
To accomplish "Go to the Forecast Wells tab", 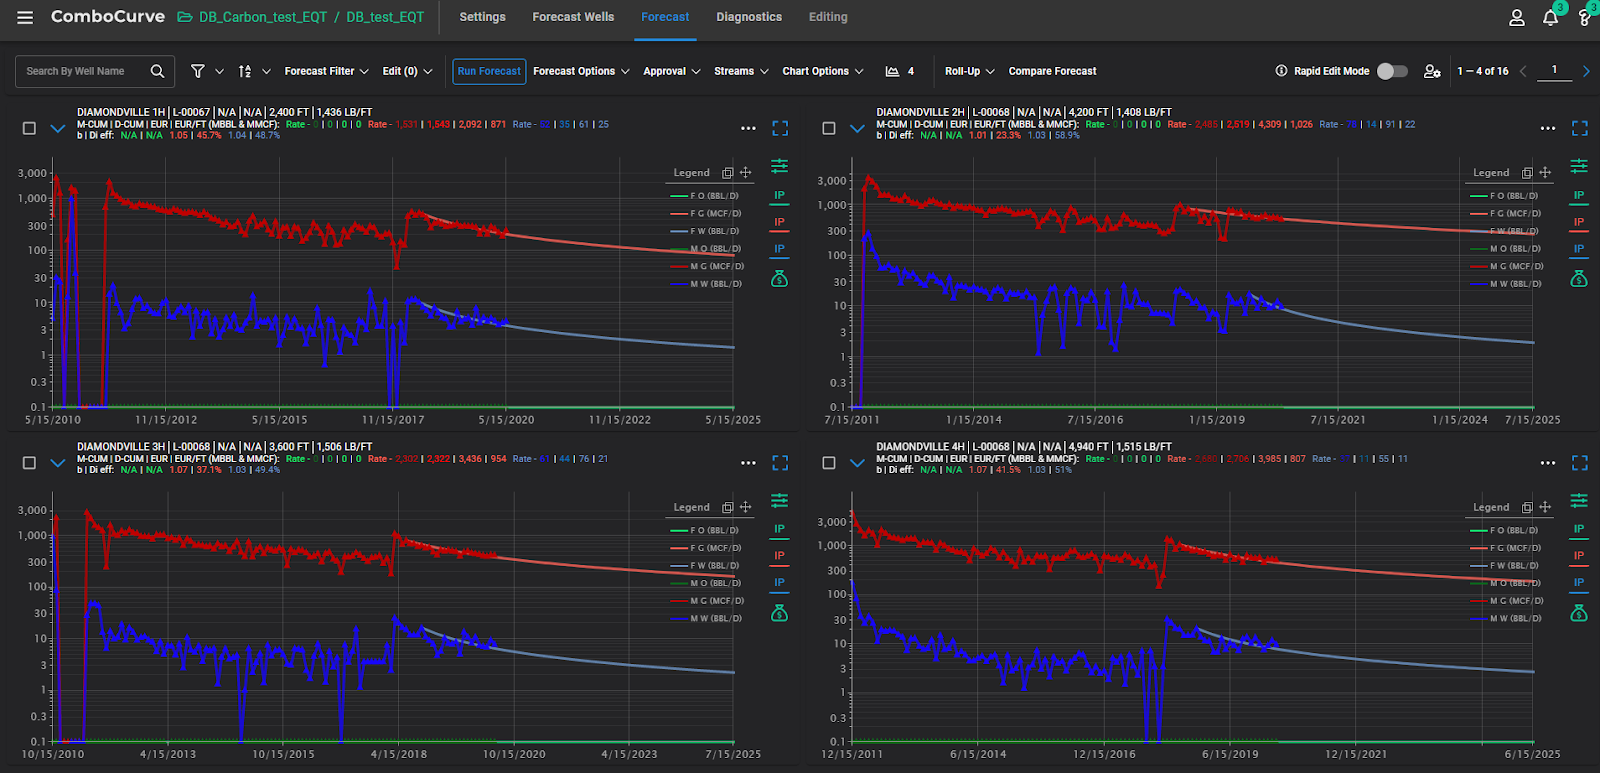I will (573, 17).
